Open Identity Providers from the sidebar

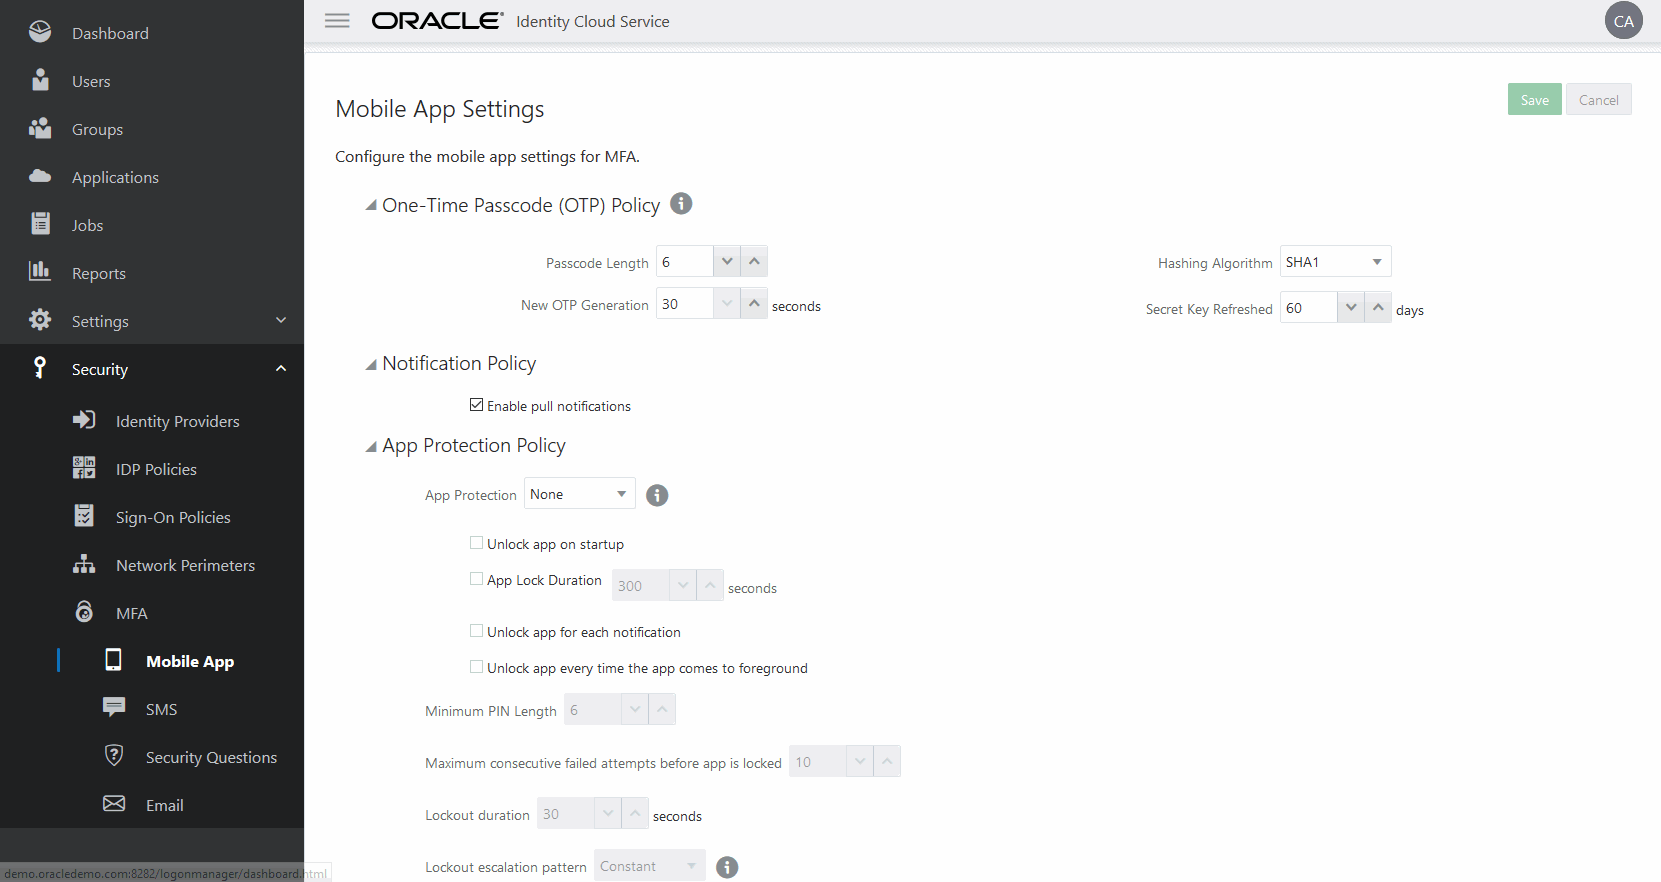coord(177,421)
